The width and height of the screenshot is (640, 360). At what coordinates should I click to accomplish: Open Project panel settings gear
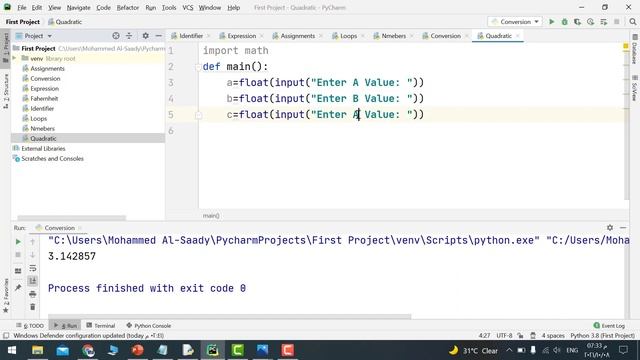click(x=145, y=36)
